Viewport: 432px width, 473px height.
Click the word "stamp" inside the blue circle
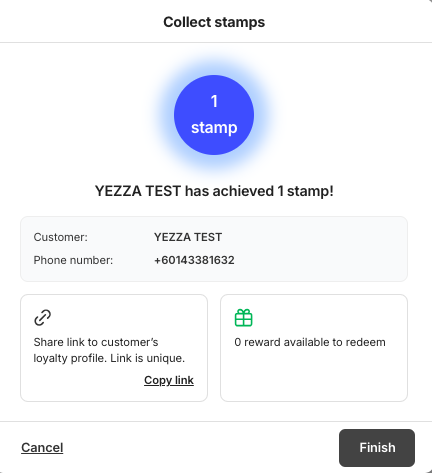pos(214,128)
